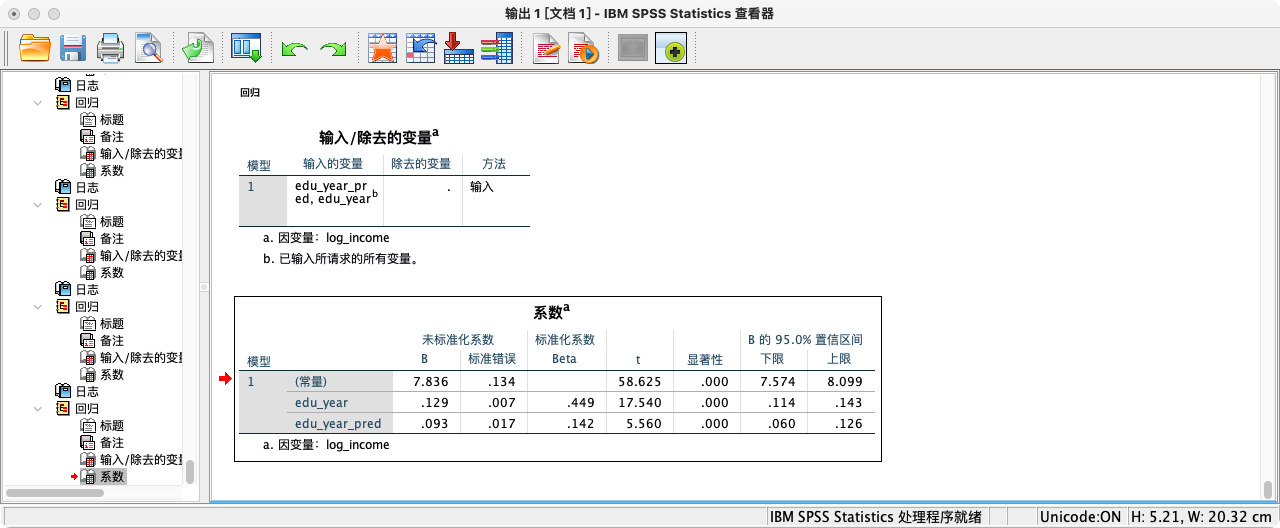Select 输入/除去的变量 under the bottom 回归 node

click(x=141, y=459)
